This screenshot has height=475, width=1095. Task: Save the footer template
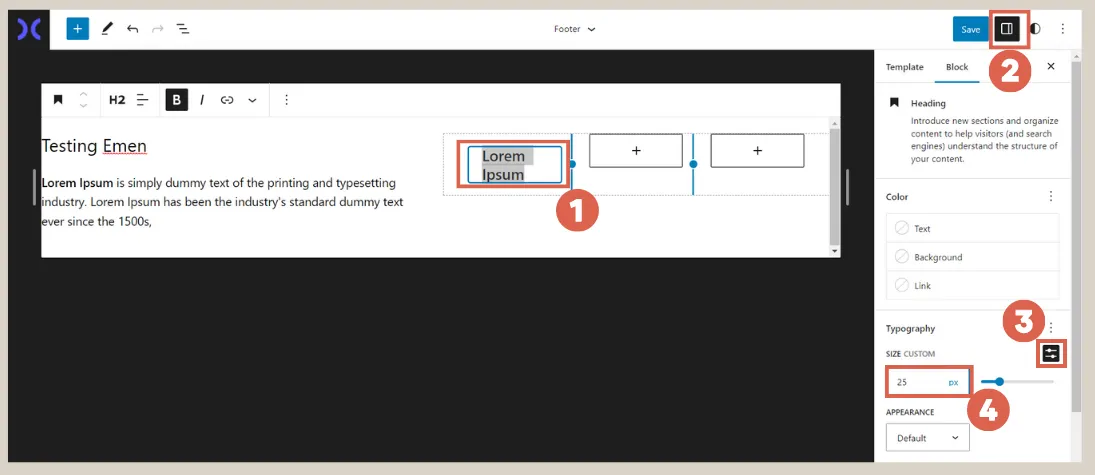(971, 29)
